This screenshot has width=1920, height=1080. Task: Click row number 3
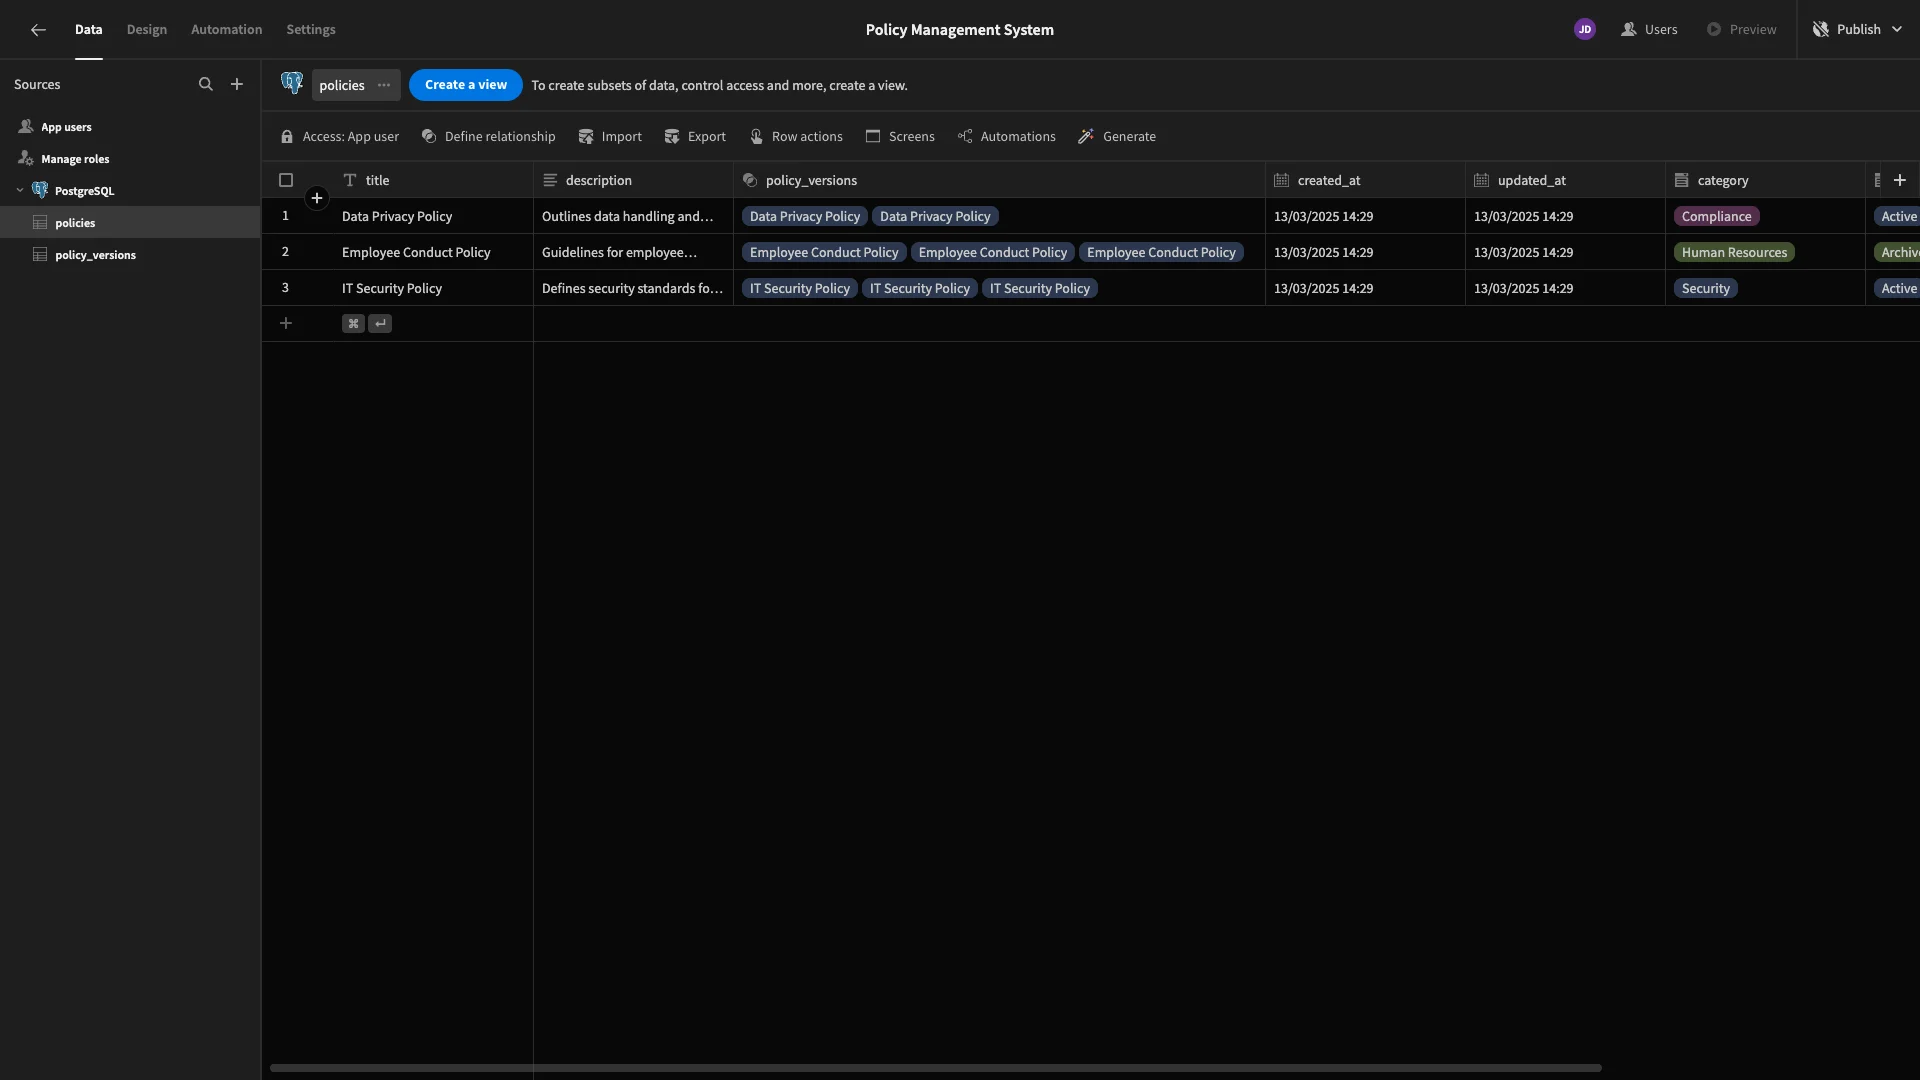point(285,288)
